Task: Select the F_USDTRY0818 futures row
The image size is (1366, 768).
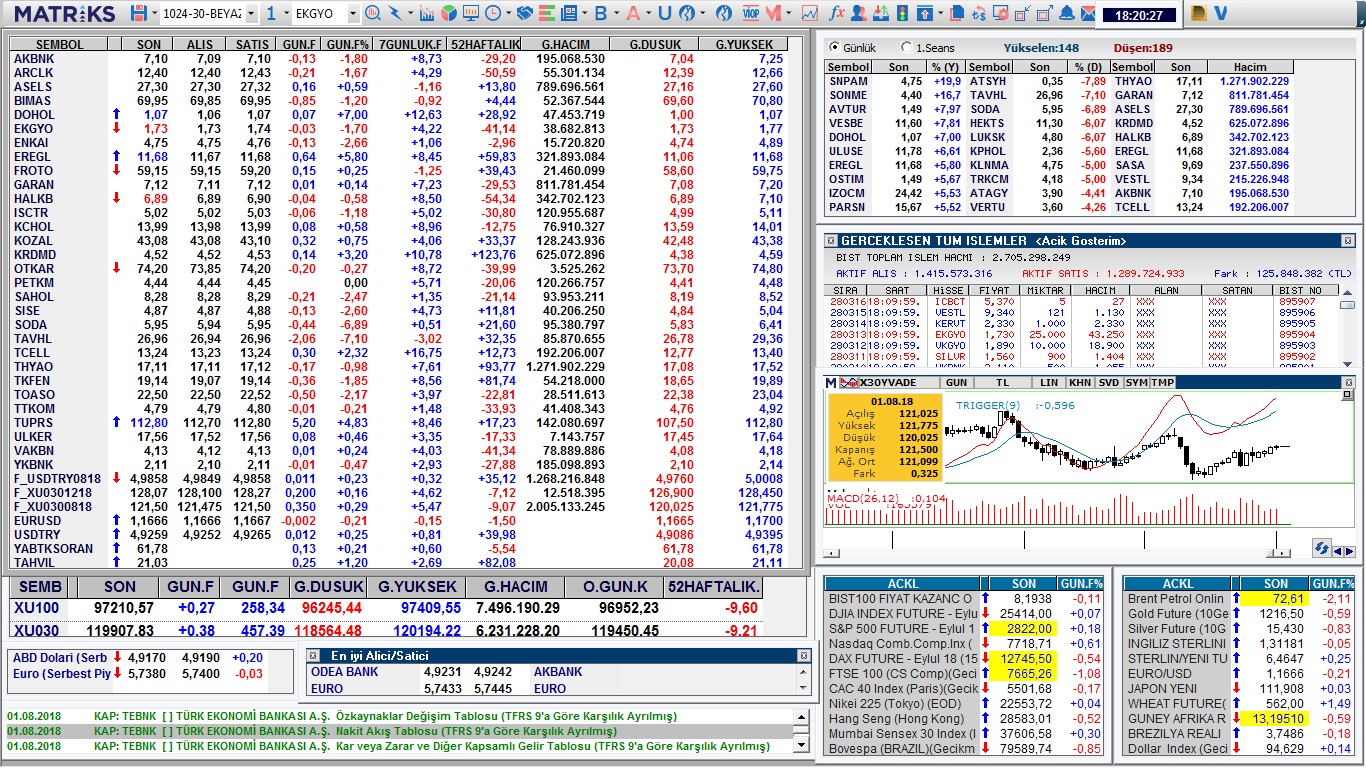Action: [x=400, y=479]
